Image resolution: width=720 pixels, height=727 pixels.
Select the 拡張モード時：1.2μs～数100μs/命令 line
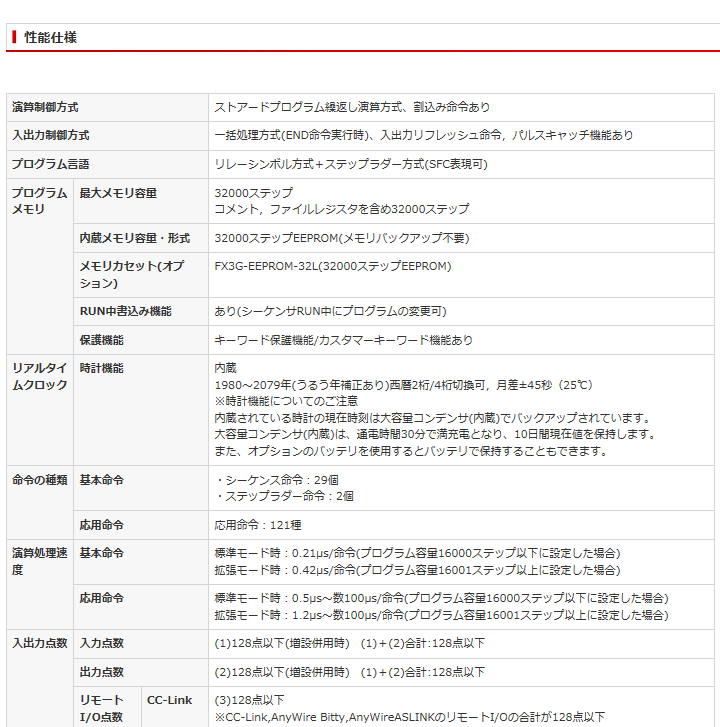441,615
